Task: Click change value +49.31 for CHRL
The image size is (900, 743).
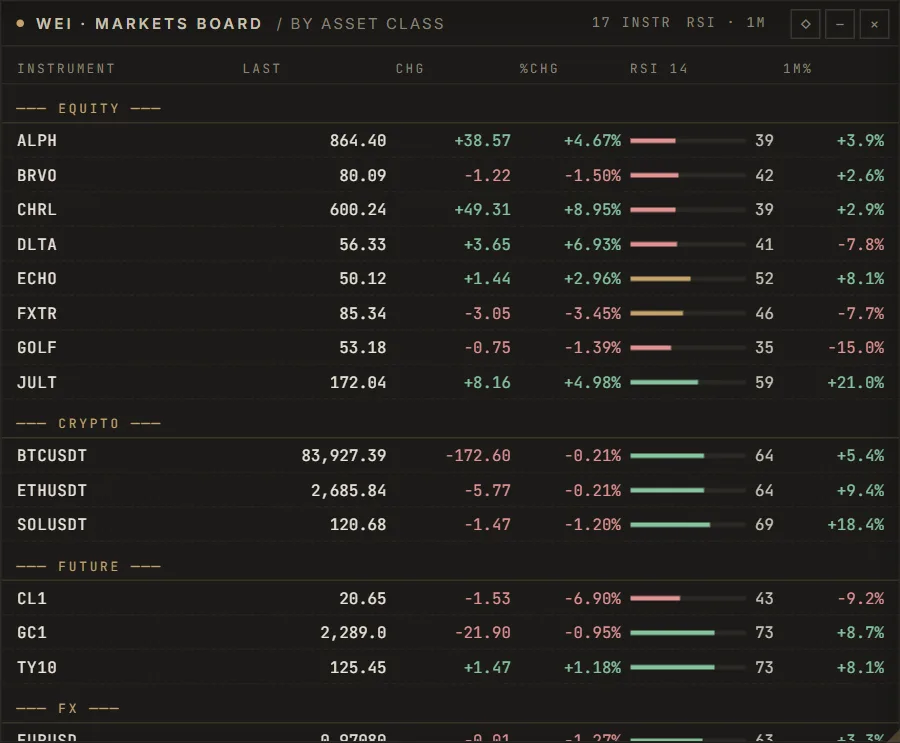Action: coord(482,210)
